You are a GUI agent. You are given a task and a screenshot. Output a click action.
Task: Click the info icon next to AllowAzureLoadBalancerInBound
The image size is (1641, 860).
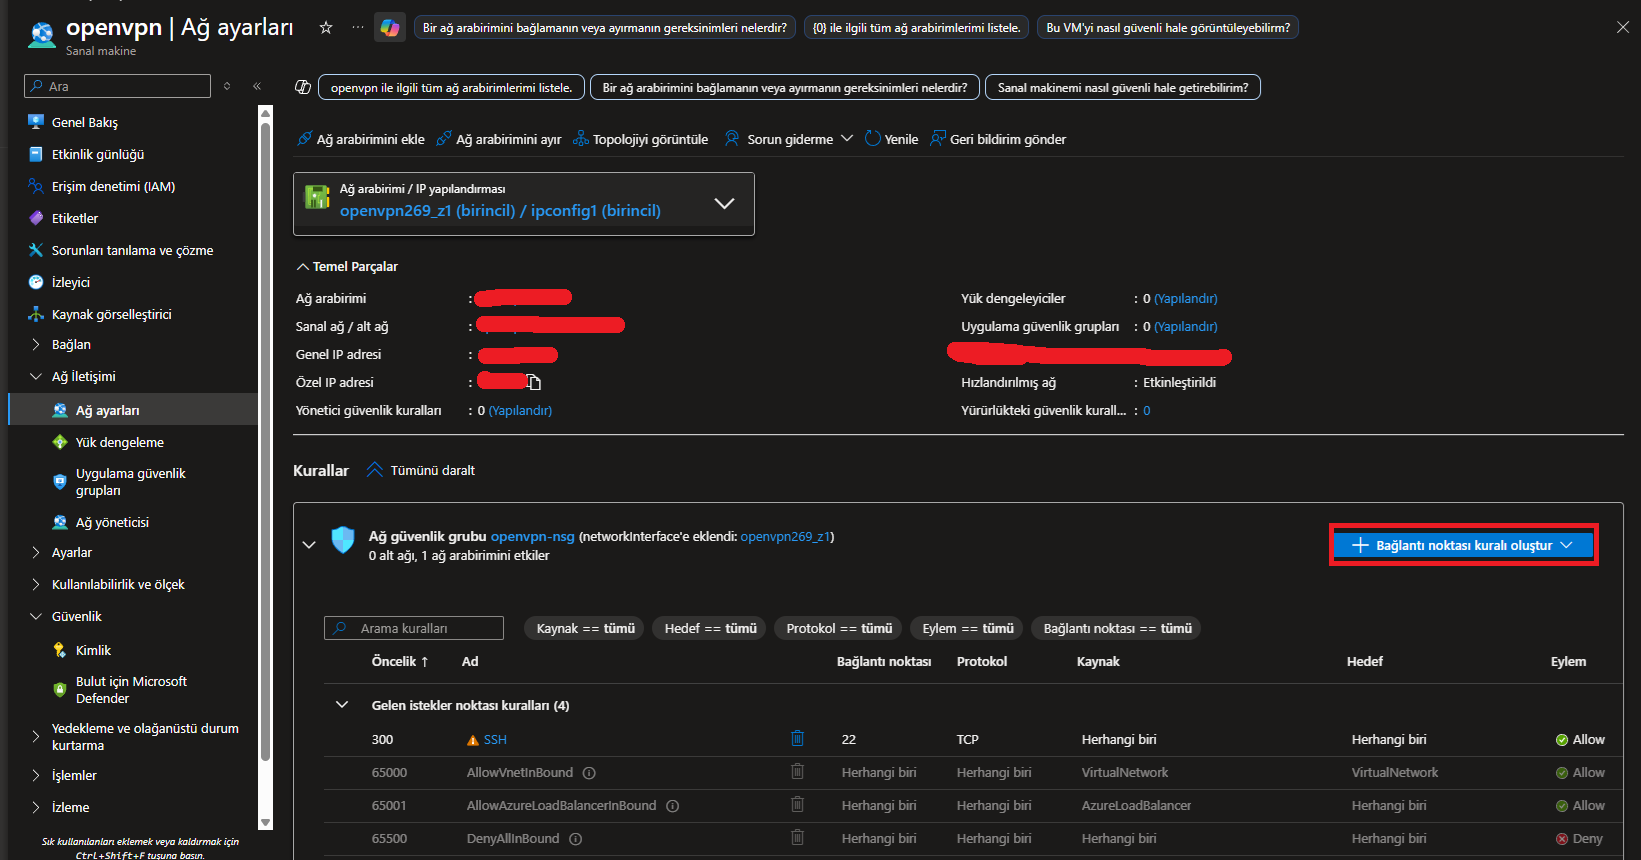[x=673, y=806]
